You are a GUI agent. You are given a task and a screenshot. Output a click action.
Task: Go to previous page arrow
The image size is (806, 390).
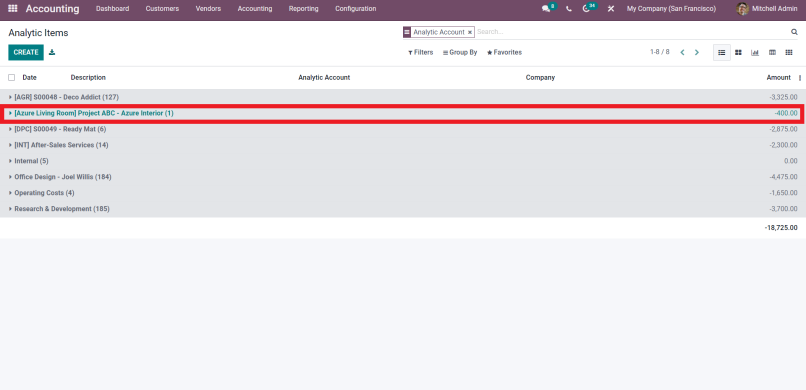(682, 52)
